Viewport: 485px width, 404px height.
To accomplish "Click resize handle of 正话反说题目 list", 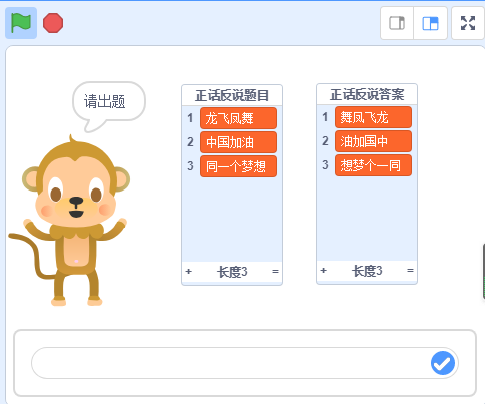I will (x=275, y=272).
